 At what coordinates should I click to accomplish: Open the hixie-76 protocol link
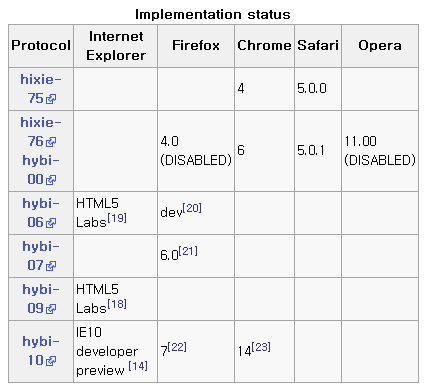pyautogui.click(x=41, y=132)
